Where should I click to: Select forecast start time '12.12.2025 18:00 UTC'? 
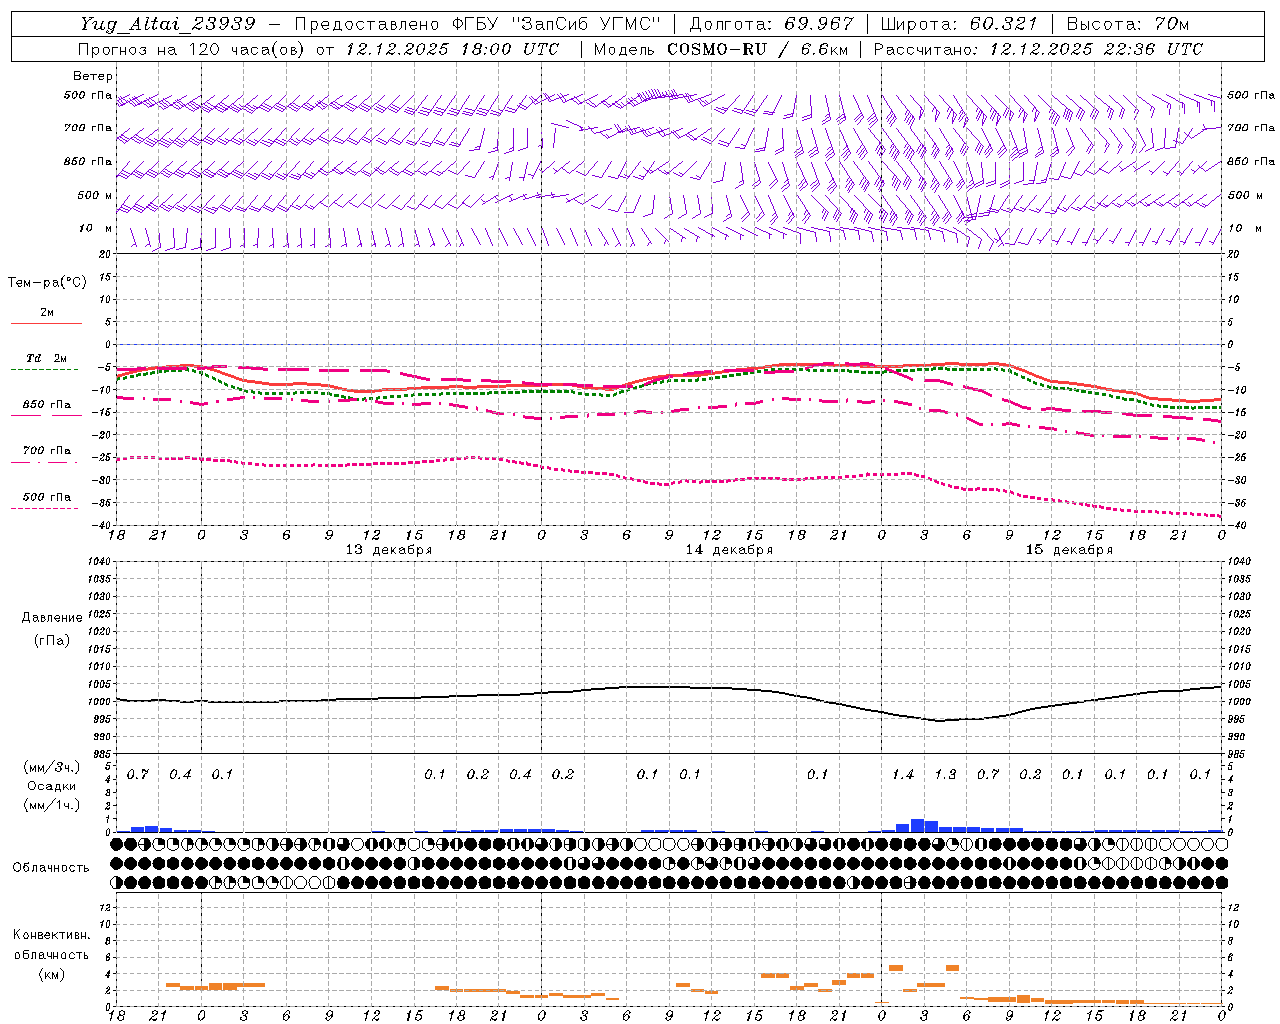453,49
